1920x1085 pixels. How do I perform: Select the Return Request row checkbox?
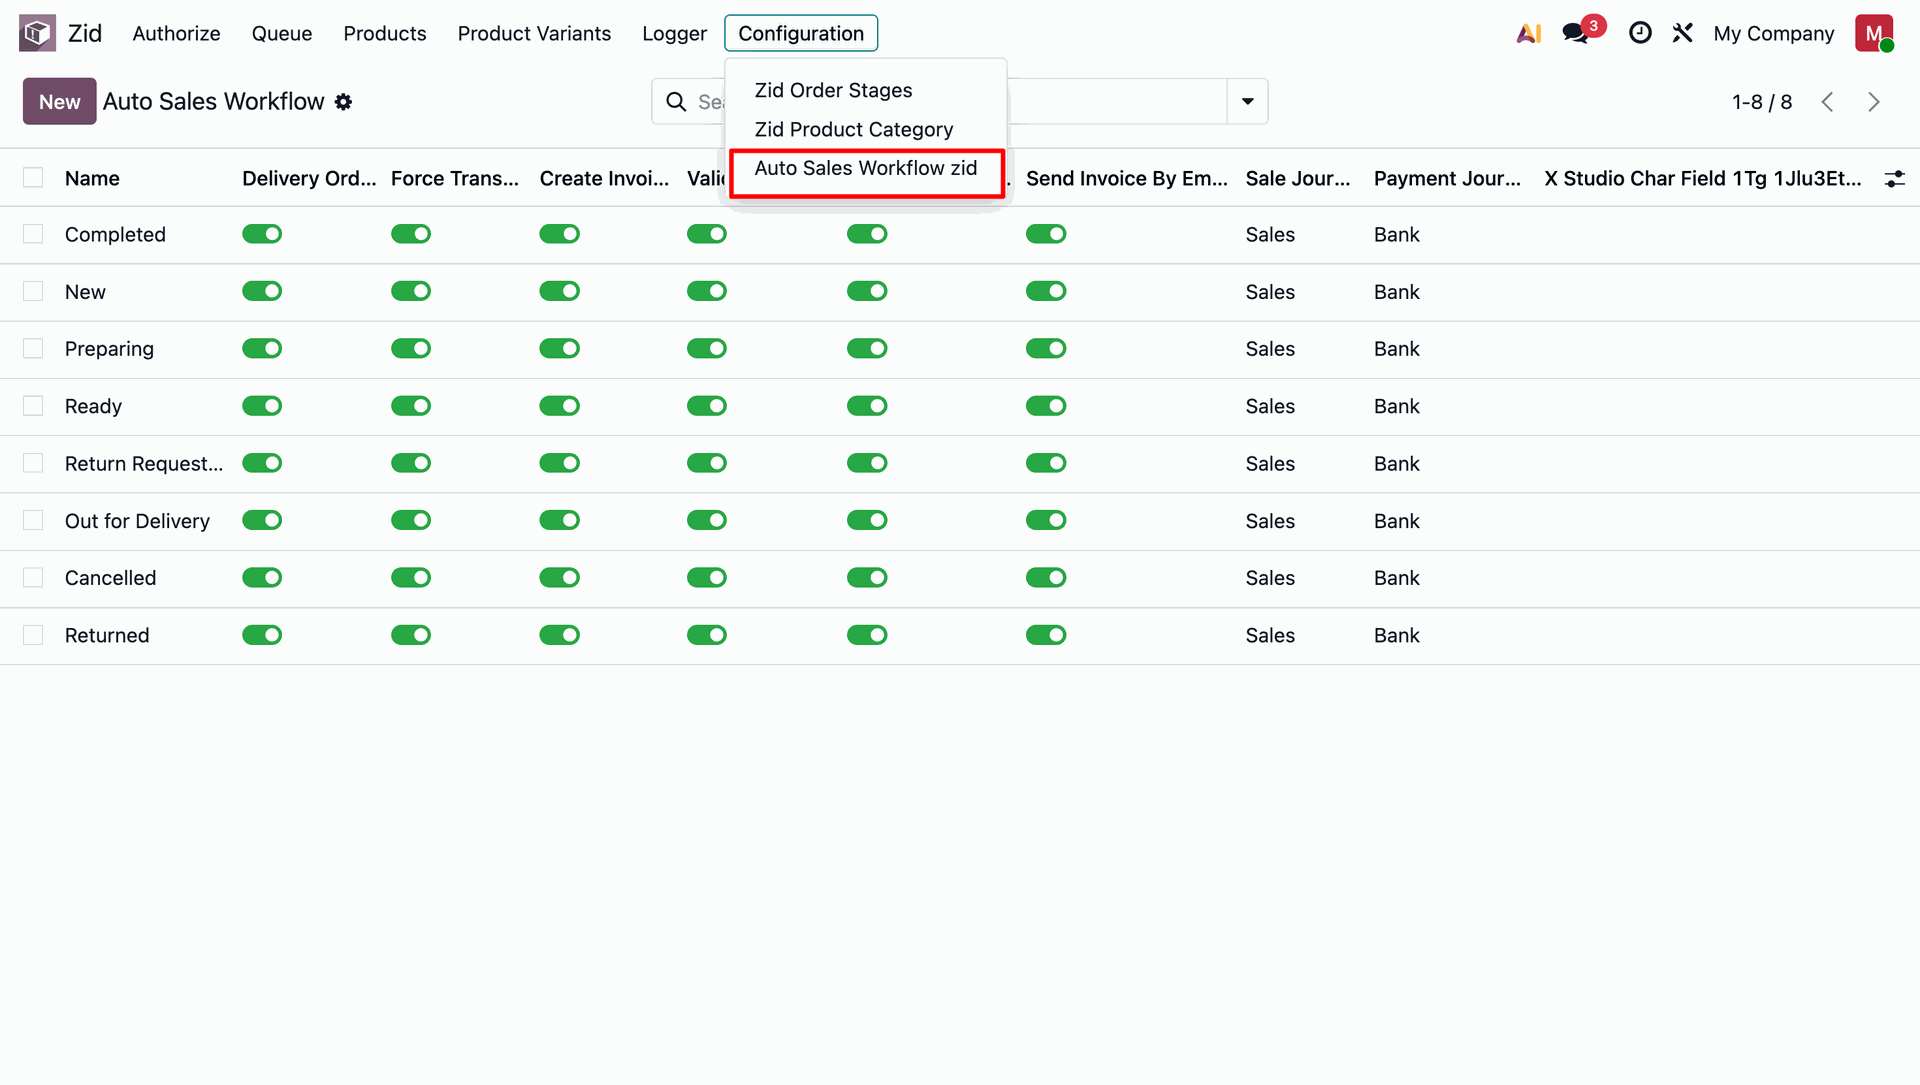click(33, 463)
